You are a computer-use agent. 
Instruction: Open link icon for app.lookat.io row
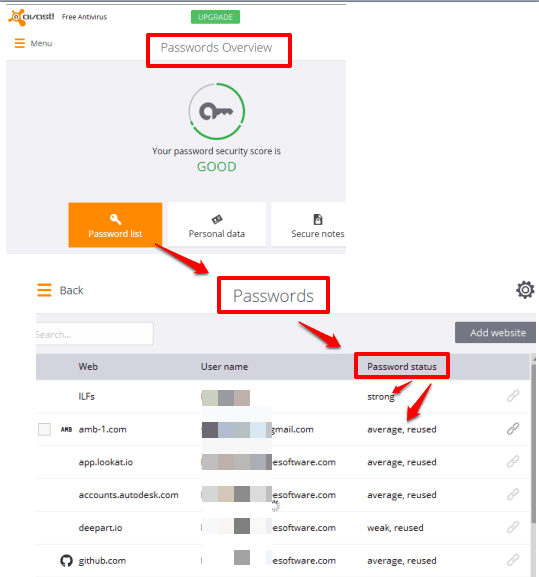pyautogui.click(x=513, y=461)
